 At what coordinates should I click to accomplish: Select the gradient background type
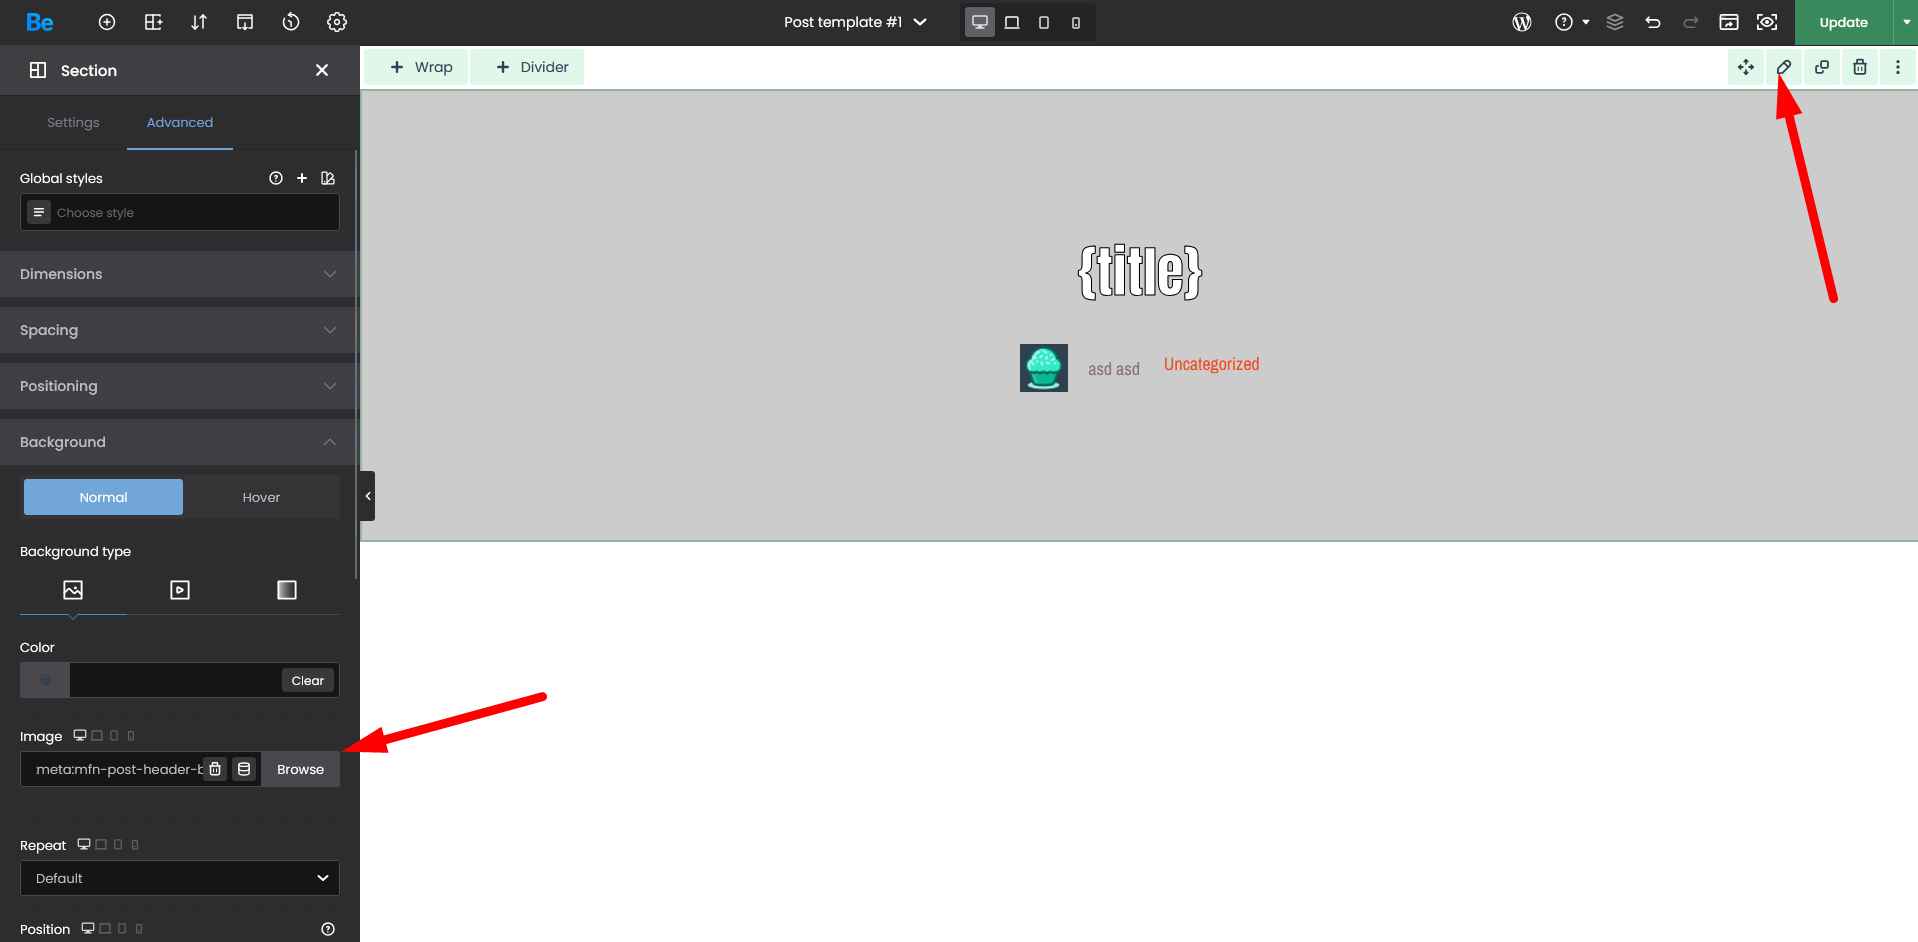click(287, 590)
